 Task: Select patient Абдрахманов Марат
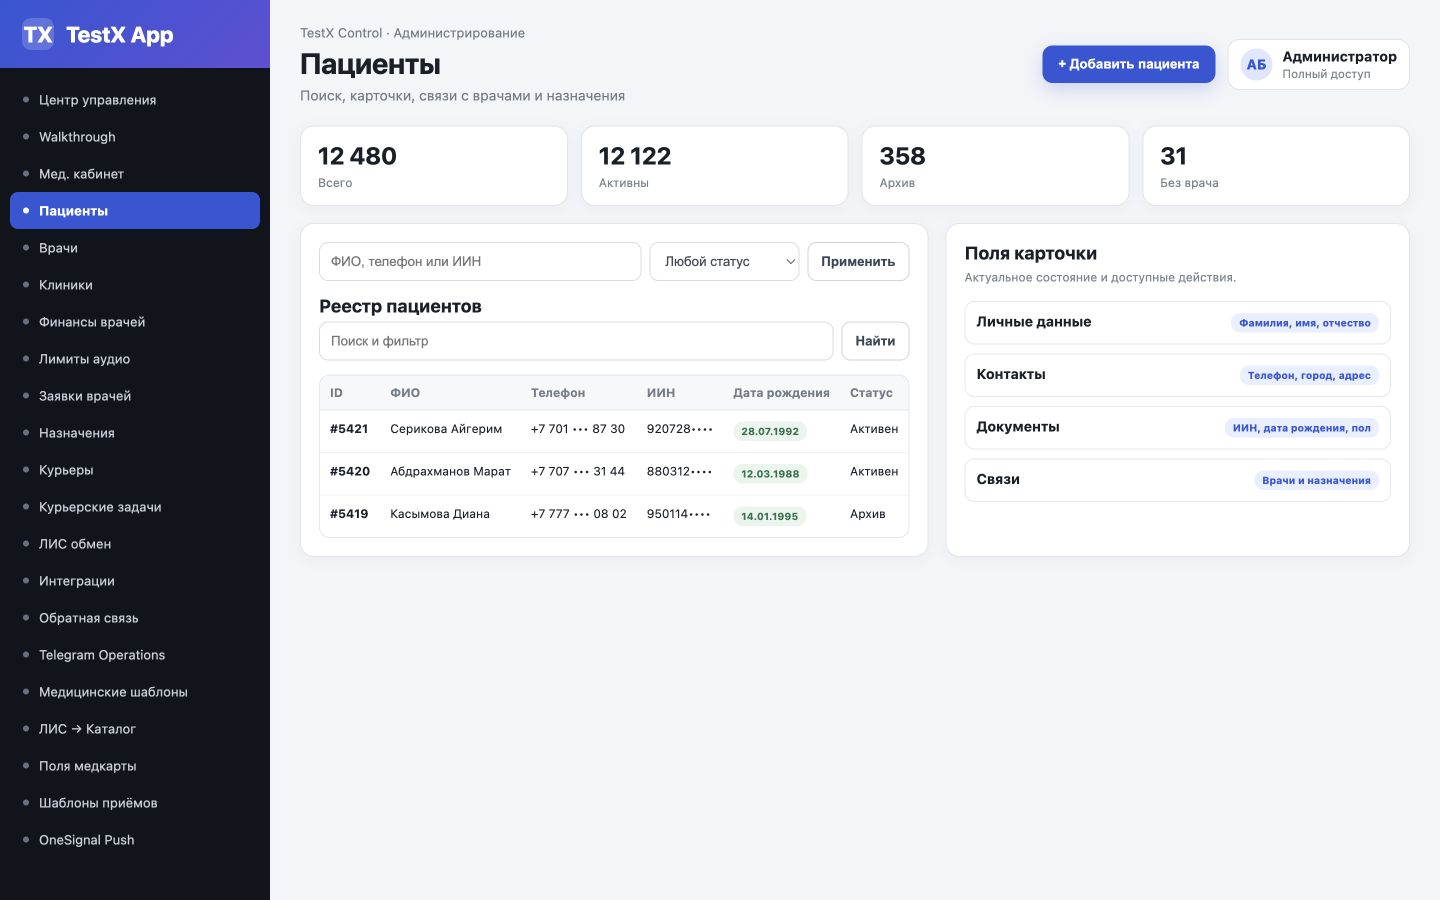pos(450,472)
